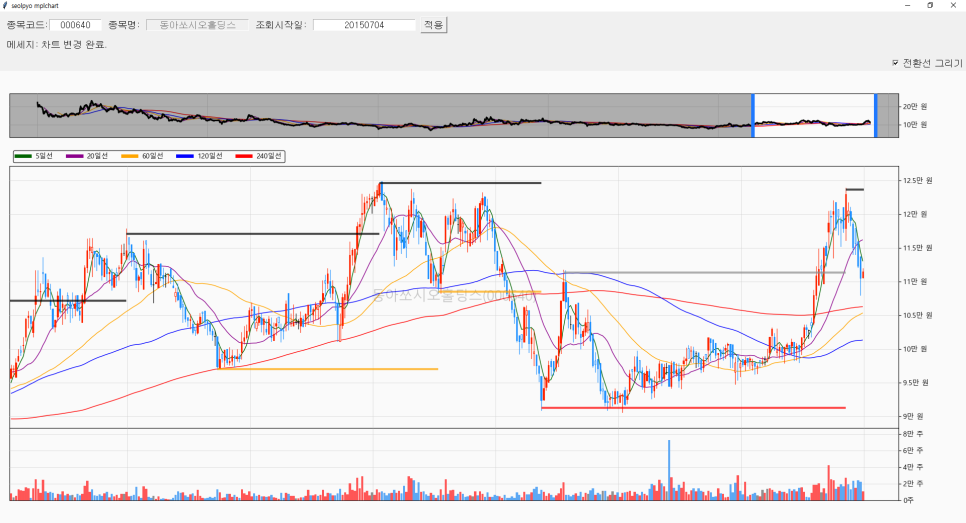Viewport: 966px width, 523px height.
Task: Click the 11만 원 price axis label
Action: (x=915, y=282)
